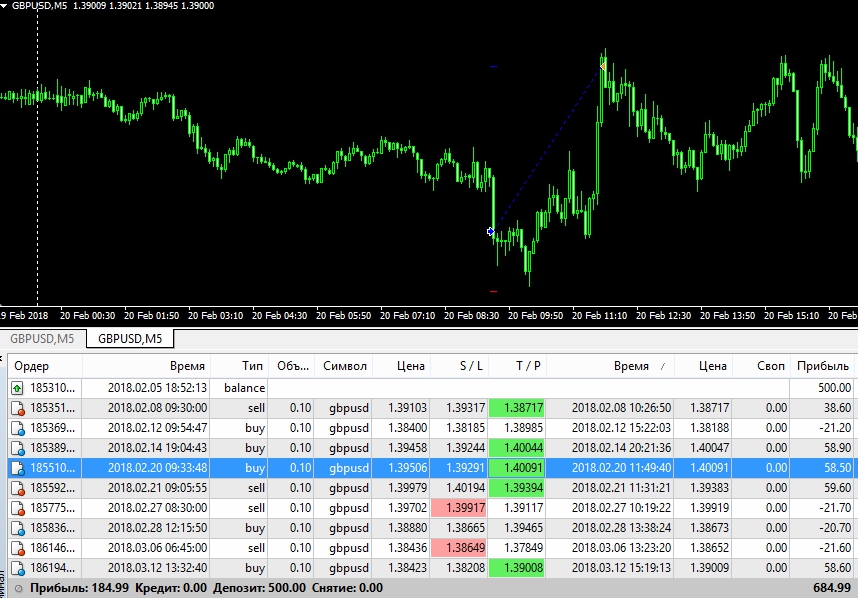Click the total profit value 684.99
Image resolution: width=858 pixels, height=598 pixels.
pyautogui.click(x=832, y=589)
